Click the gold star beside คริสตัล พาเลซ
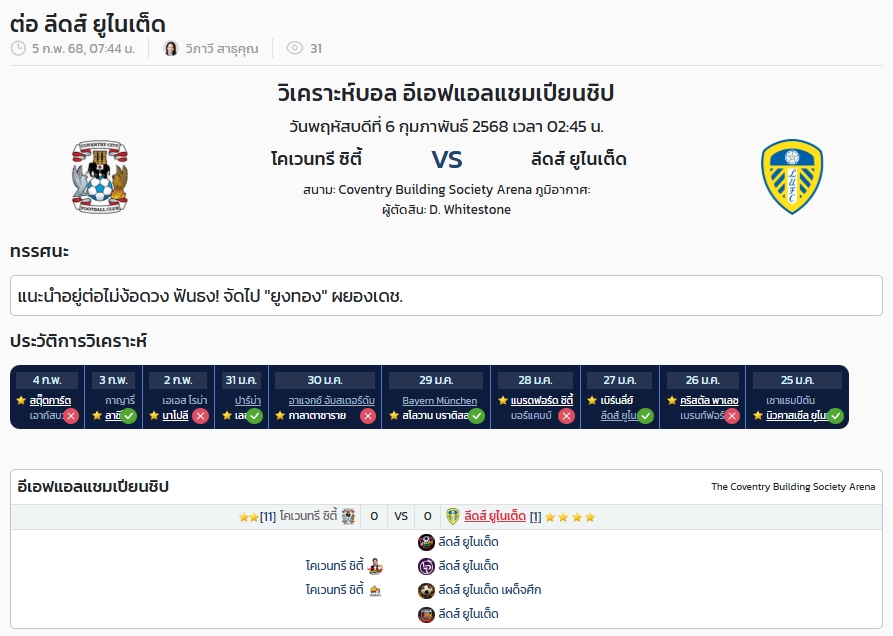Screen dimensions: 893x636 click(x=672, y=400)
